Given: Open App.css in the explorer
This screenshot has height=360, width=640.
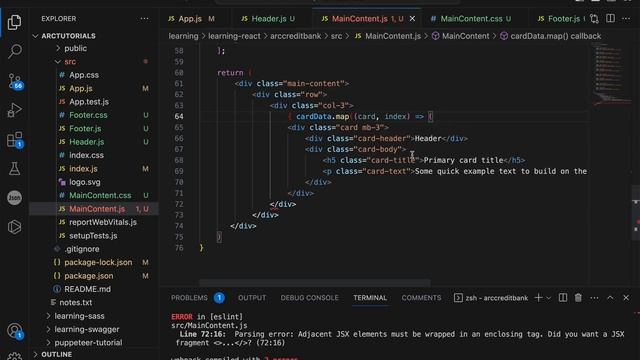Looking at the screenshot, I should point(84,75).
